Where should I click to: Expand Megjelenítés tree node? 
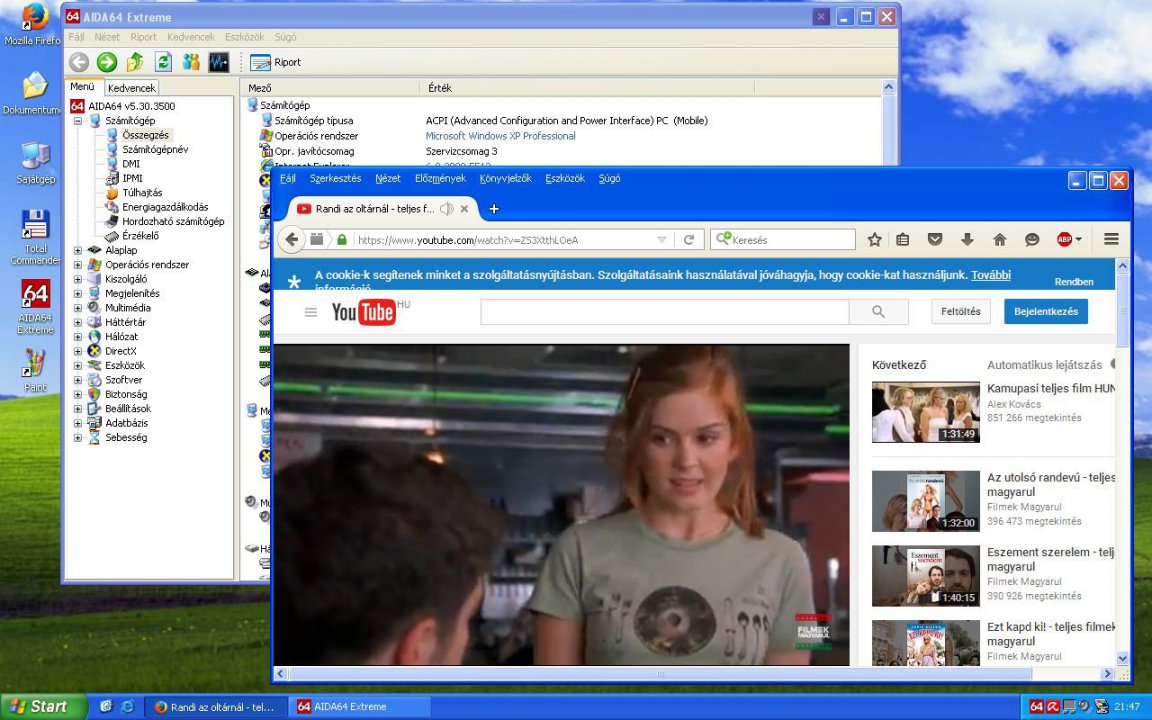(x=78, y=294)
